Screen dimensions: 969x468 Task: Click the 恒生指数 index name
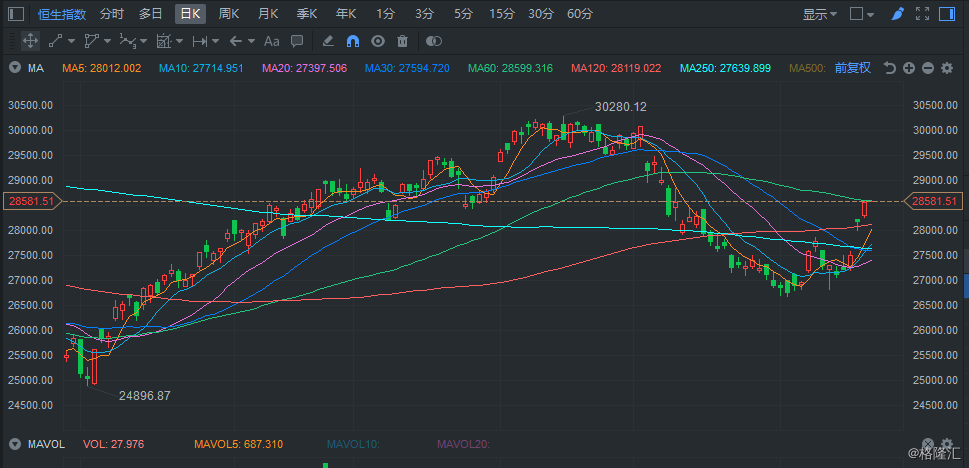pos(62,14)
